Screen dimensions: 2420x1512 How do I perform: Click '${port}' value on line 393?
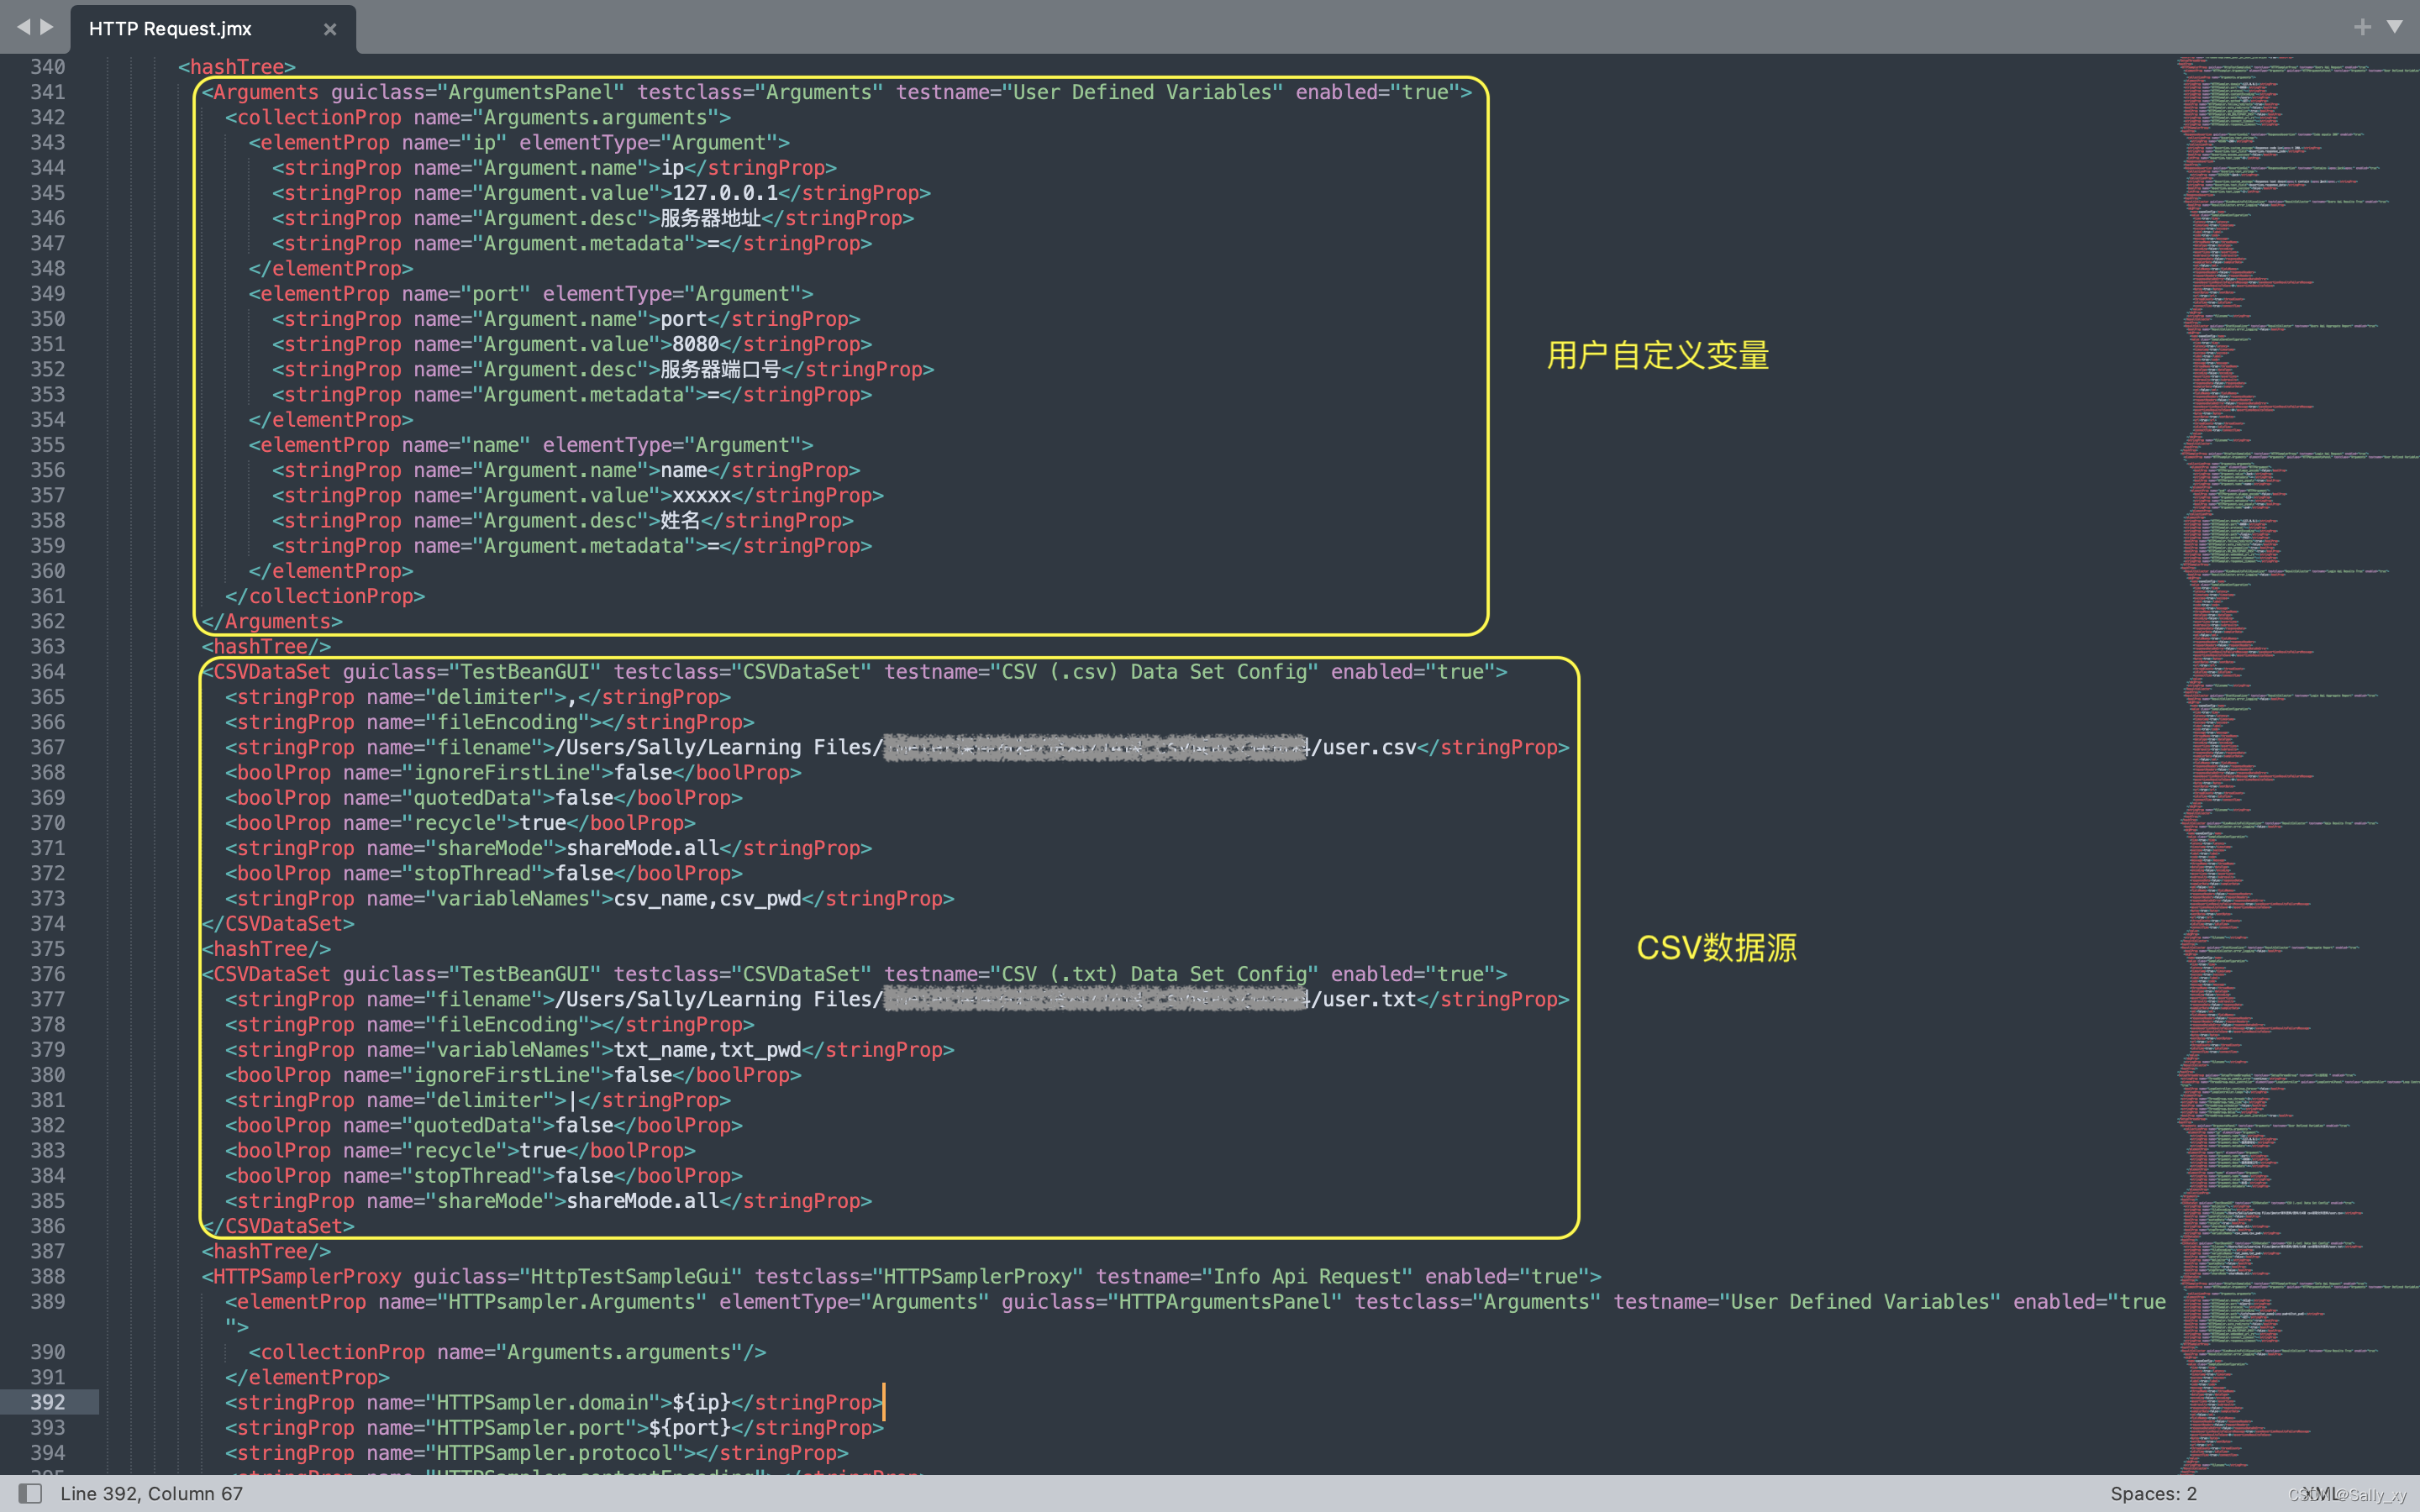pyautogui.click(x=690, y=1427)
